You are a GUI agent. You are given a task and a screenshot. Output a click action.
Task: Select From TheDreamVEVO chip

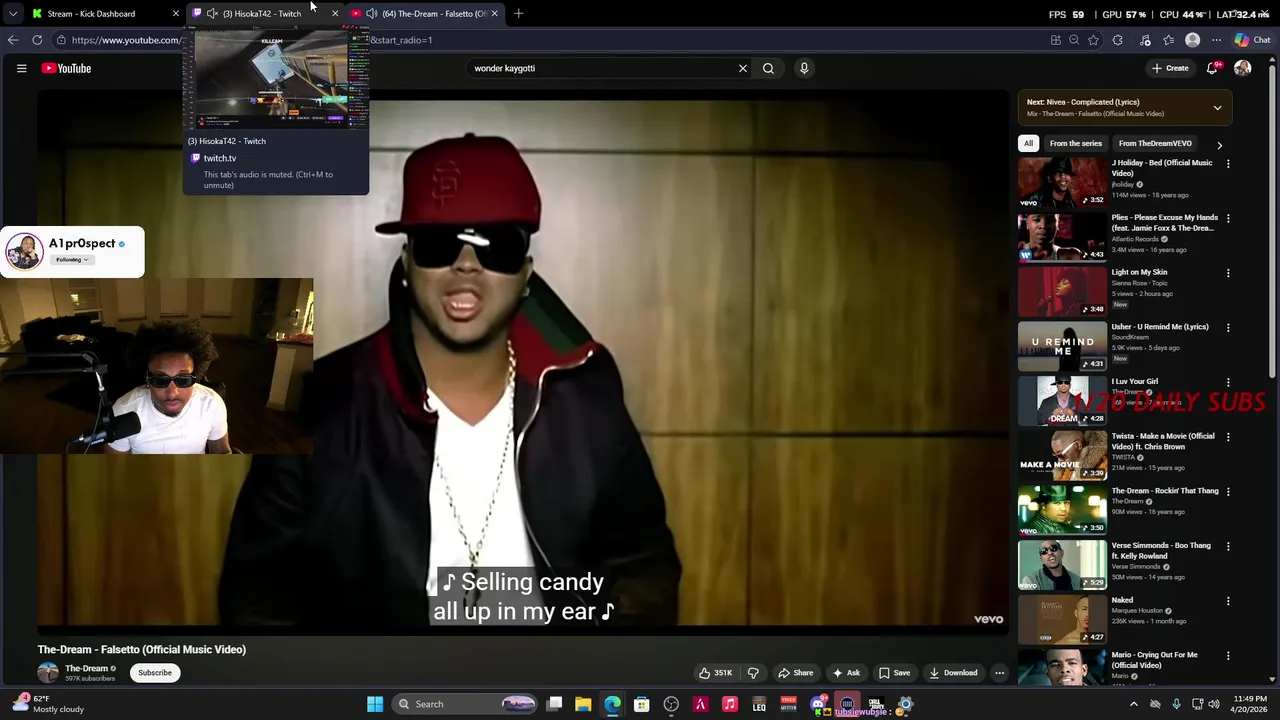1155,143
